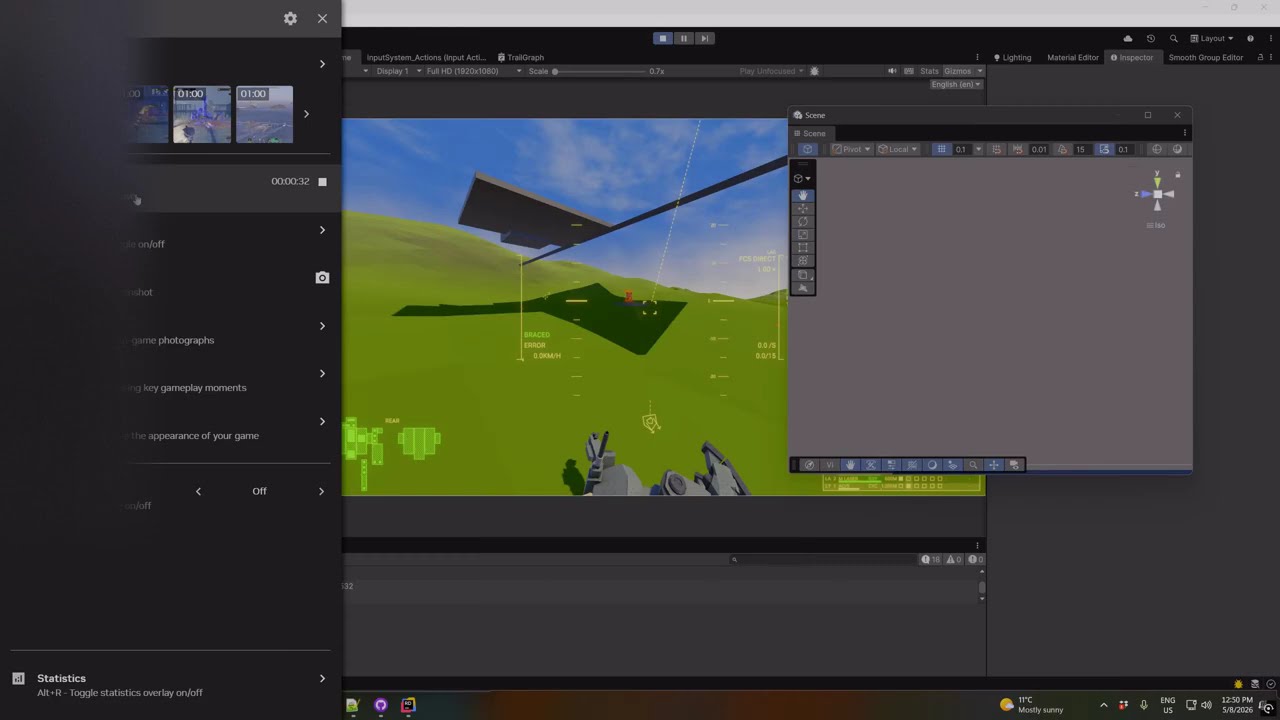This screenshot has width=1280, height=720.
Task: Toggle grid visibility in Scene toolbar
Action: [941, 149]
